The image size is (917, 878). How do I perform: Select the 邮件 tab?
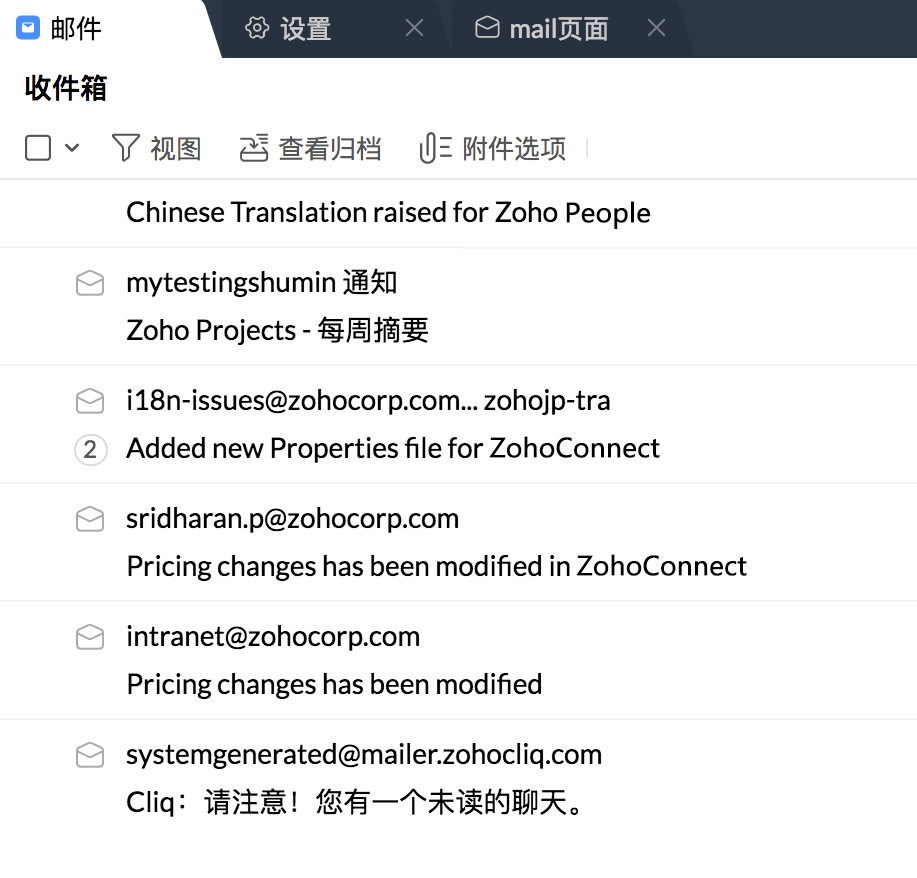[76, 29]
